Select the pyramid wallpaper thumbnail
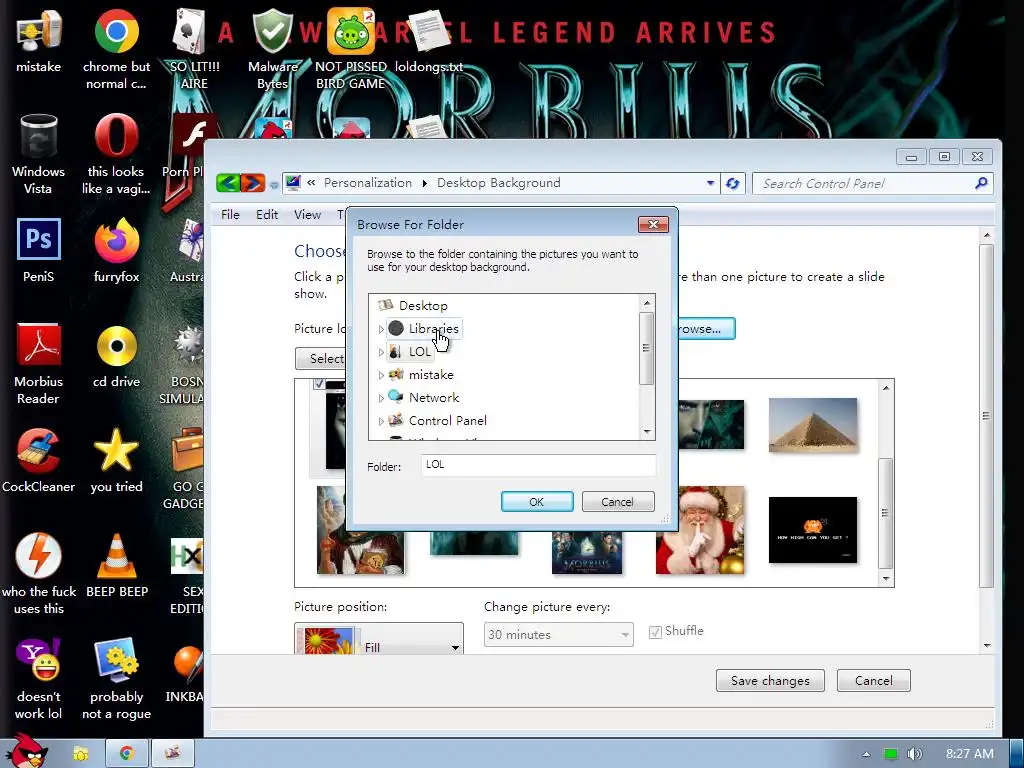This screenshot has width=1024, height=768. [x=812, y=425]
